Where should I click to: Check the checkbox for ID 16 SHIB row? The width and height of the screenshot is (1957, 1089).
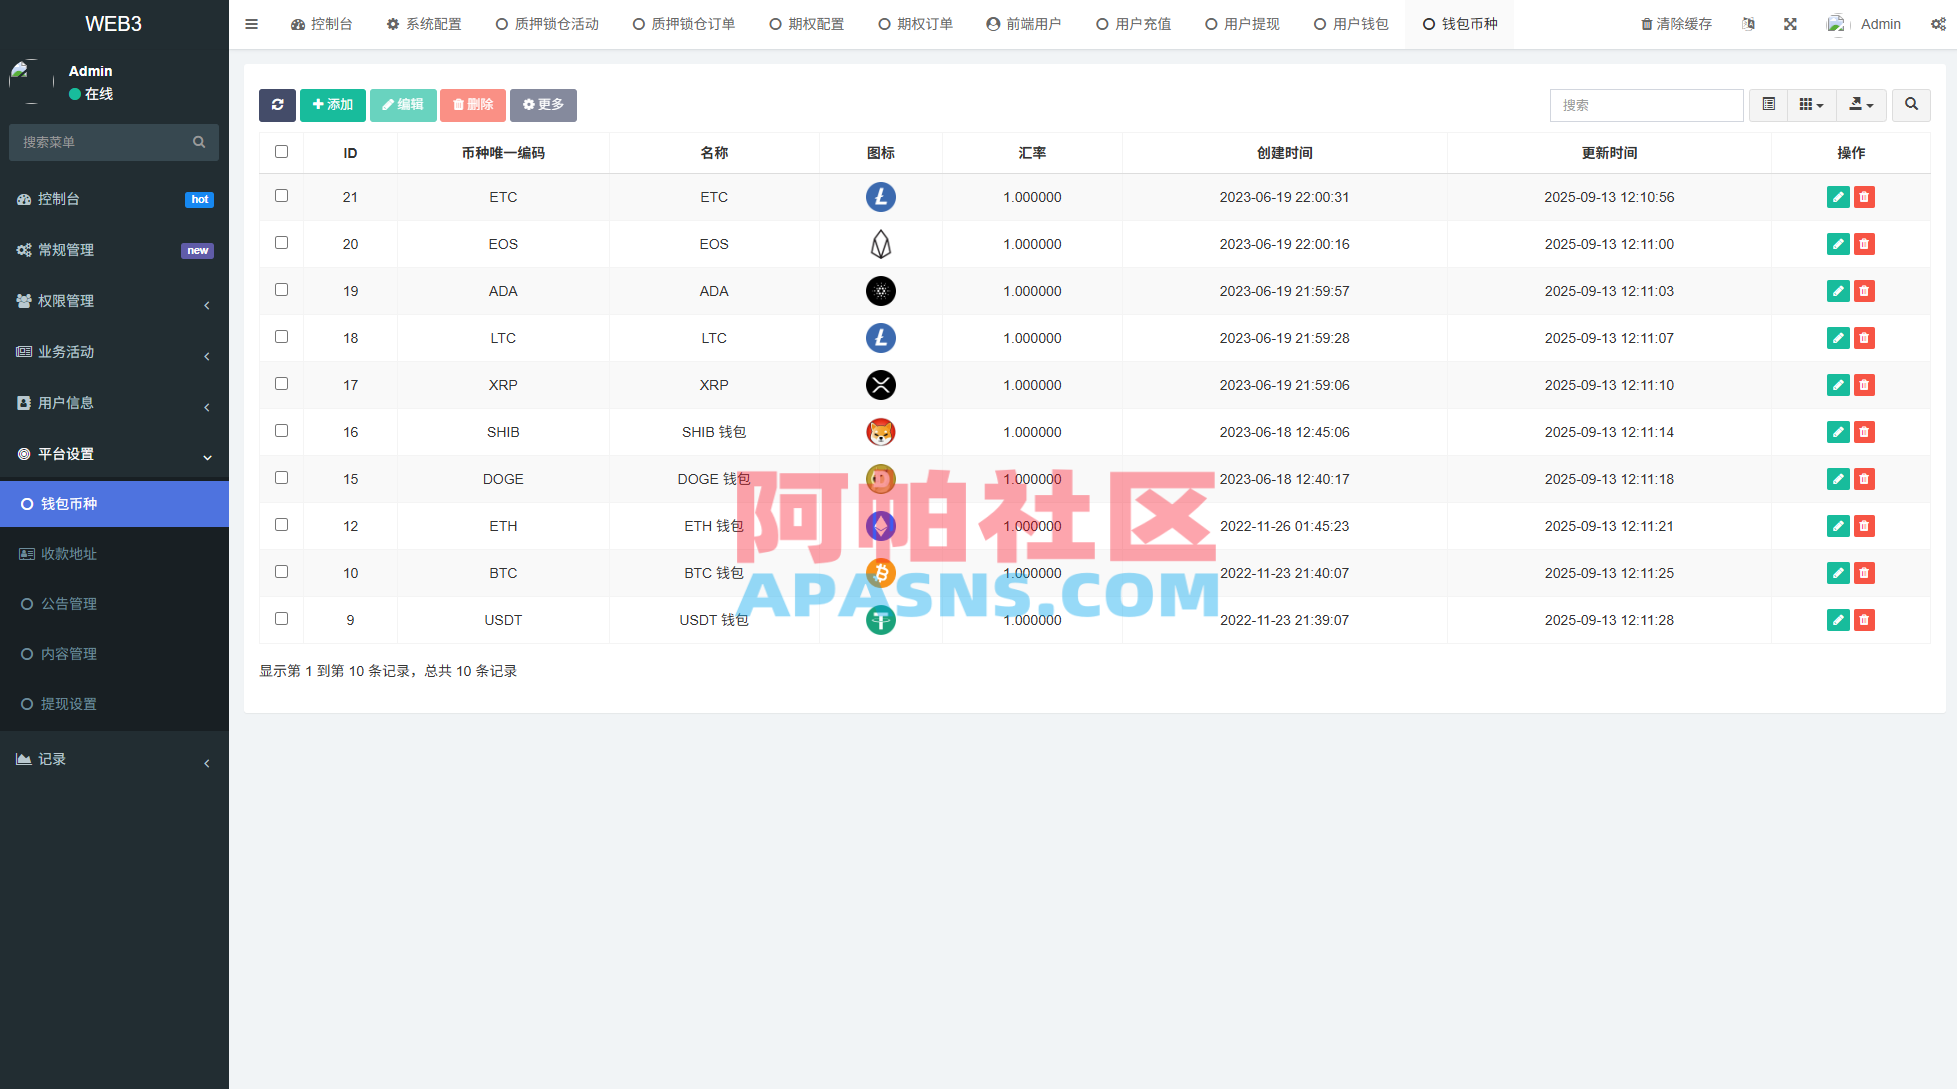click(x=281, y=431)
